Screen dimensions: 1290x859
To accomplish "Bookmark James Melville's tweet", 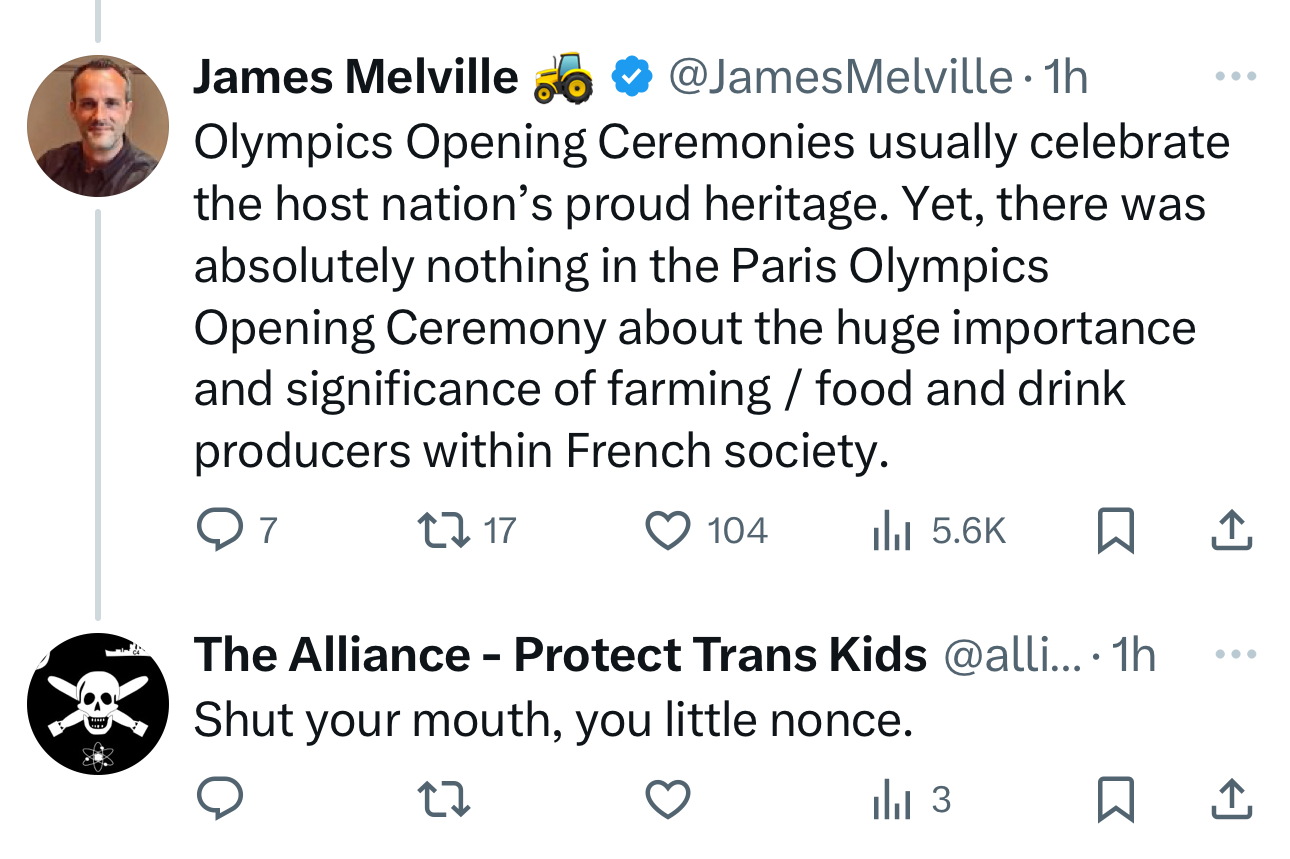I will (x=1116, y=531).
